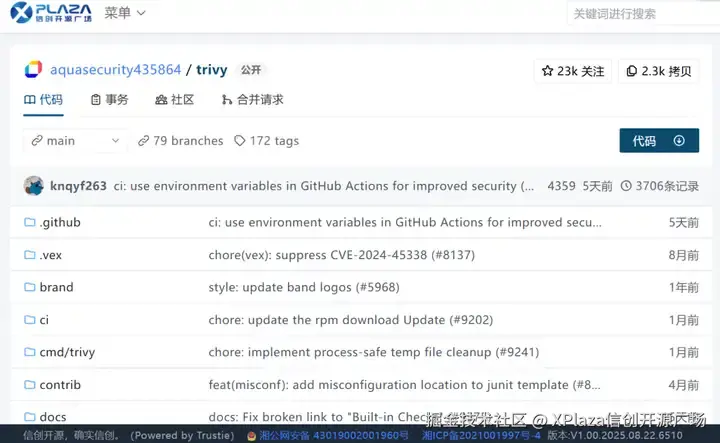Screen dimensions: 720x443
Task: Click the .github folder icon
Action: tap(30, 223)
